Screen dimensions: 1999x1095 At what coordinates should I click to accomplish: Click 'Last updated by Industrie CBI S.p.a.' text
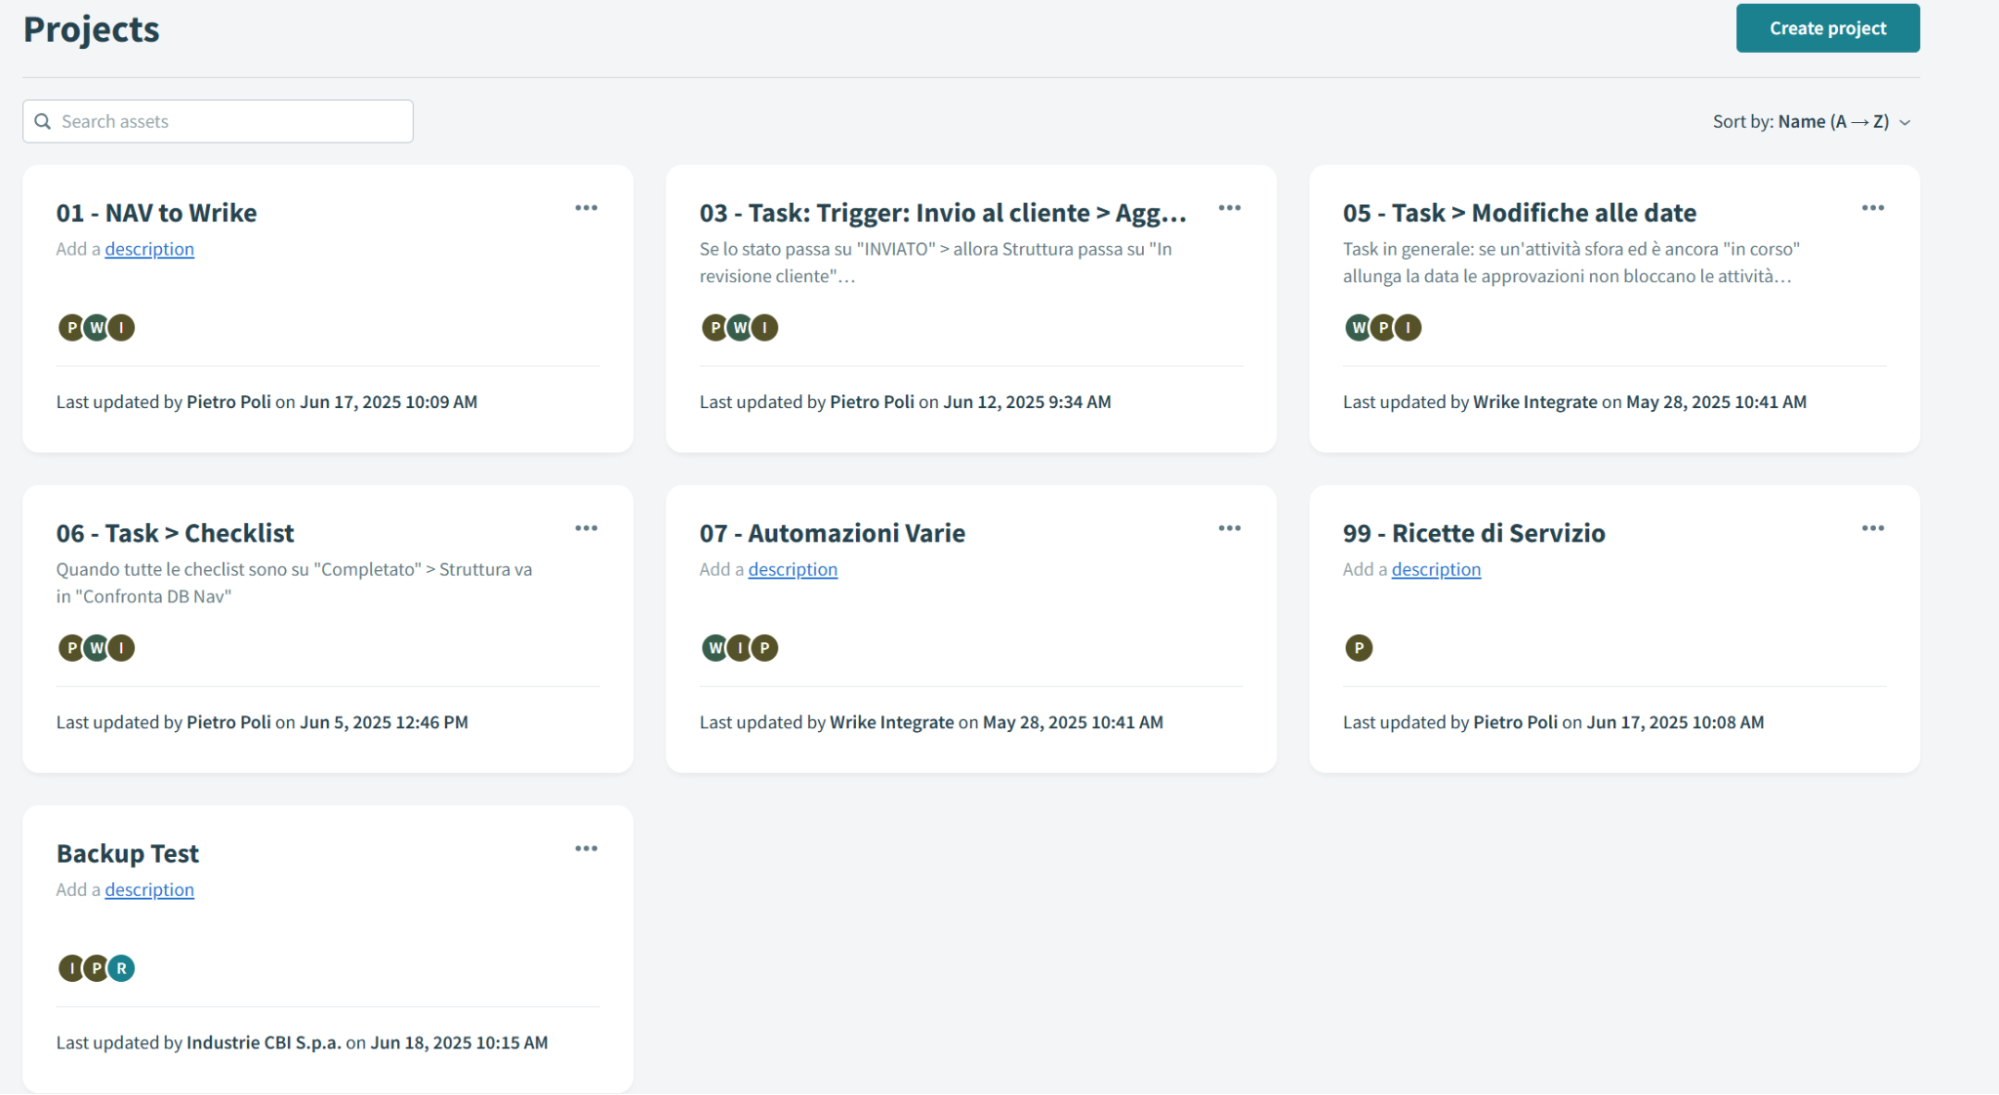(x=199, y=1042)
